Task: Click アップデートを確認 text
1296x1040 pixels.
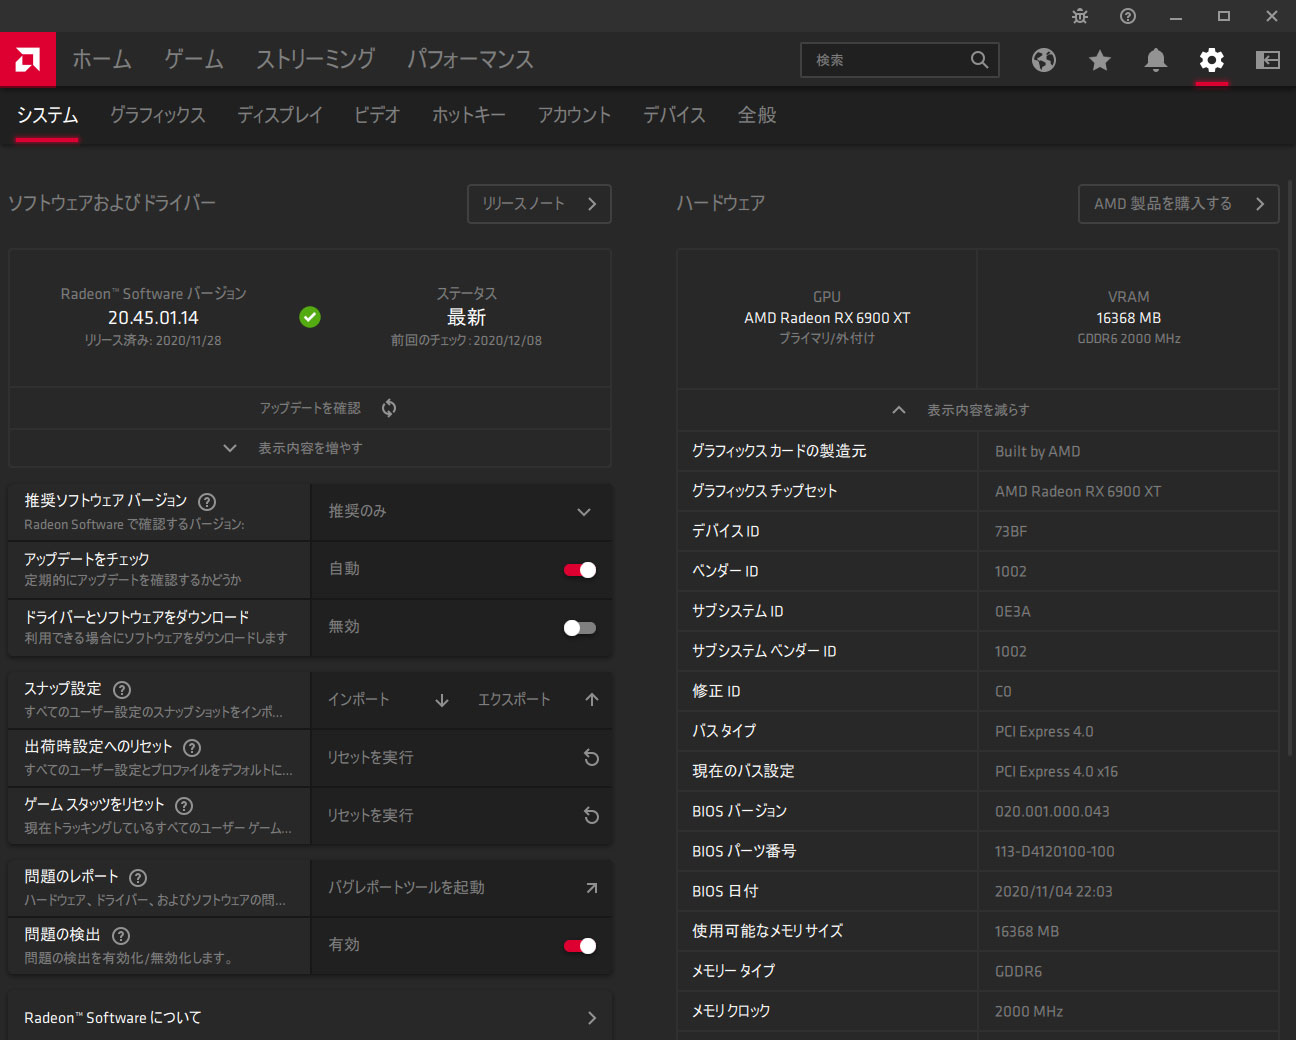Action: point(310,408)
